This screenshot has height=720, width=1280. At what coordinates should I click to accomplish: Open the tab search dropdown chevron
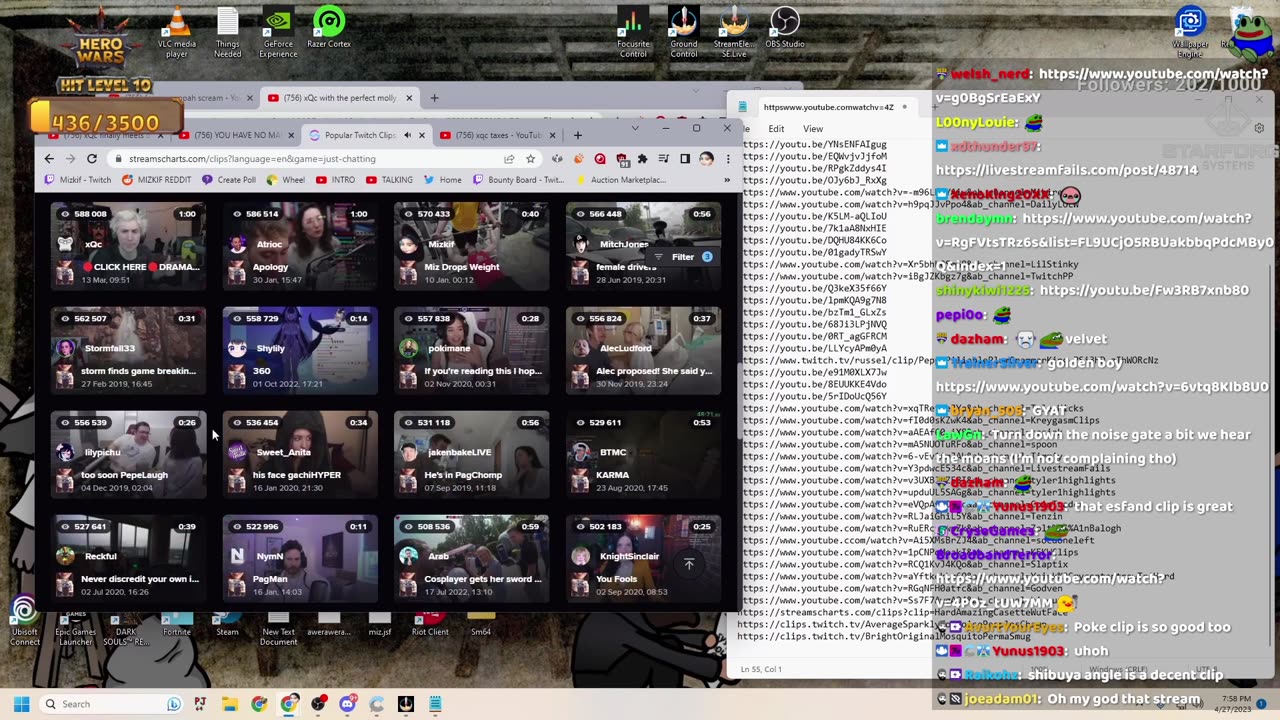click(634, 128)
